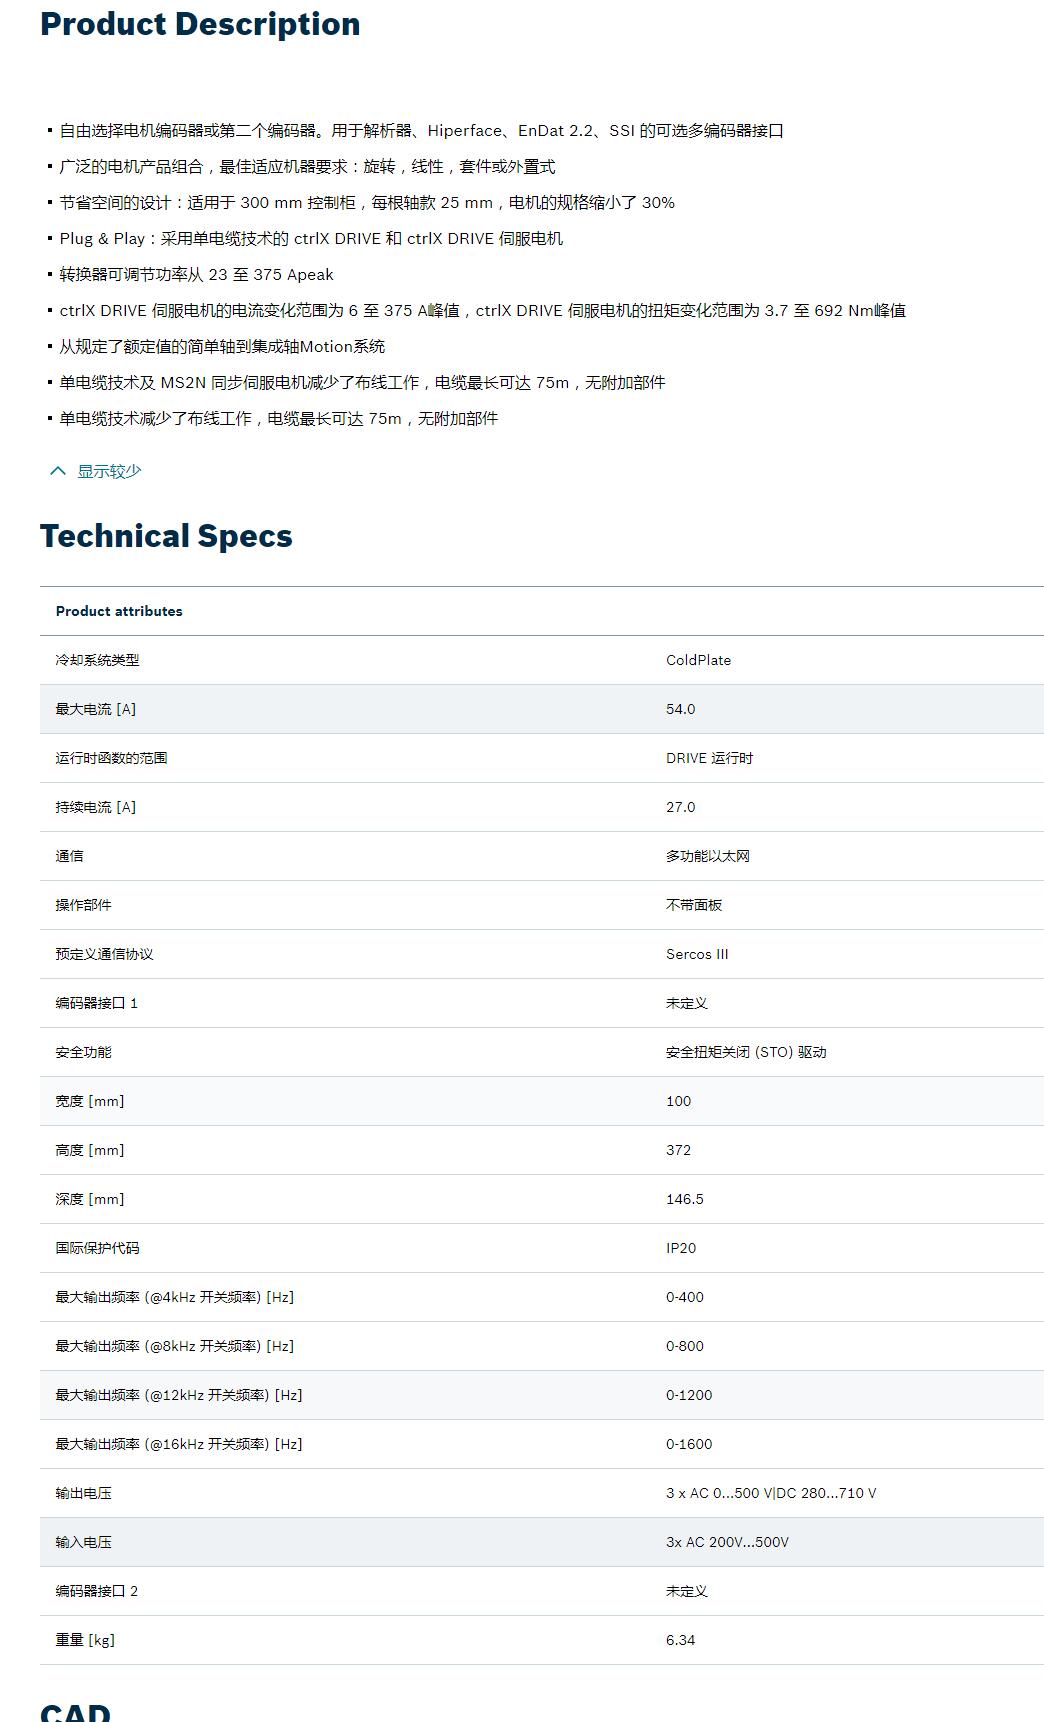
Task: Click the Product Description heading
Action: point(200,24)
